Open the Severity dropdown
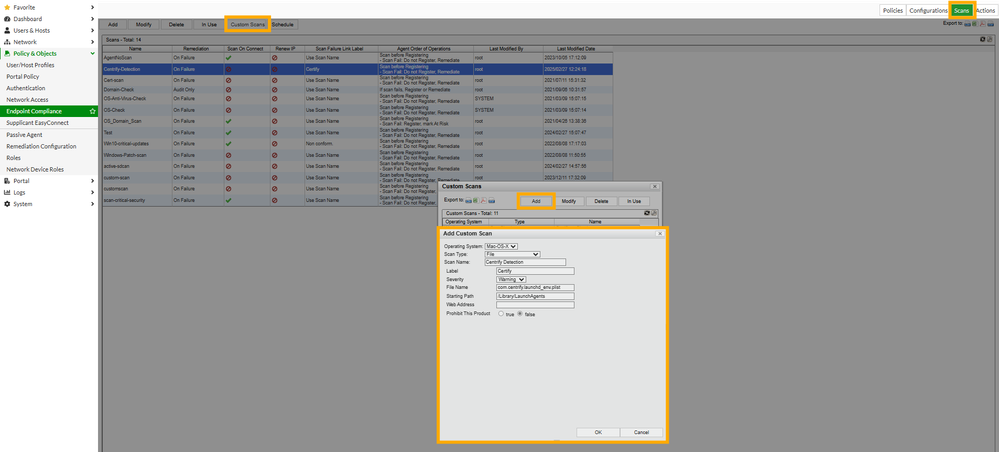 [511, 279]
